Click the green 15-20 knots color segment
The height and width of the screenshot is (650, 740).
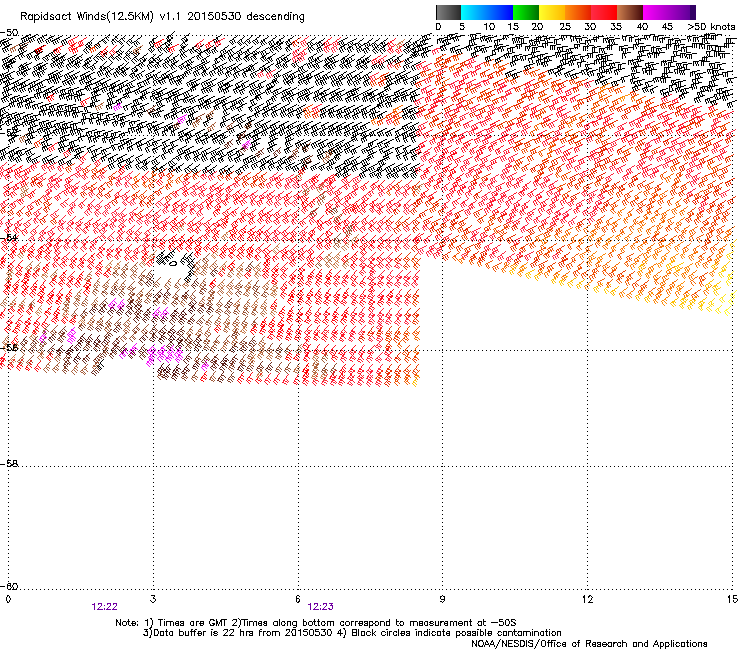pyautogui.click(x=526, y=12)
